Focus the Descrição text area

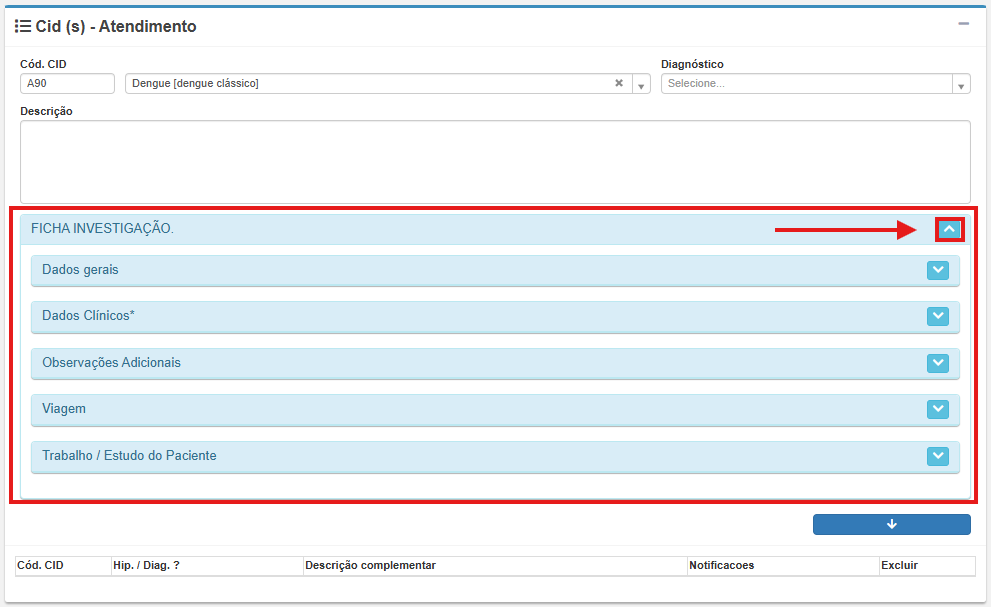(x=495, y=161)
